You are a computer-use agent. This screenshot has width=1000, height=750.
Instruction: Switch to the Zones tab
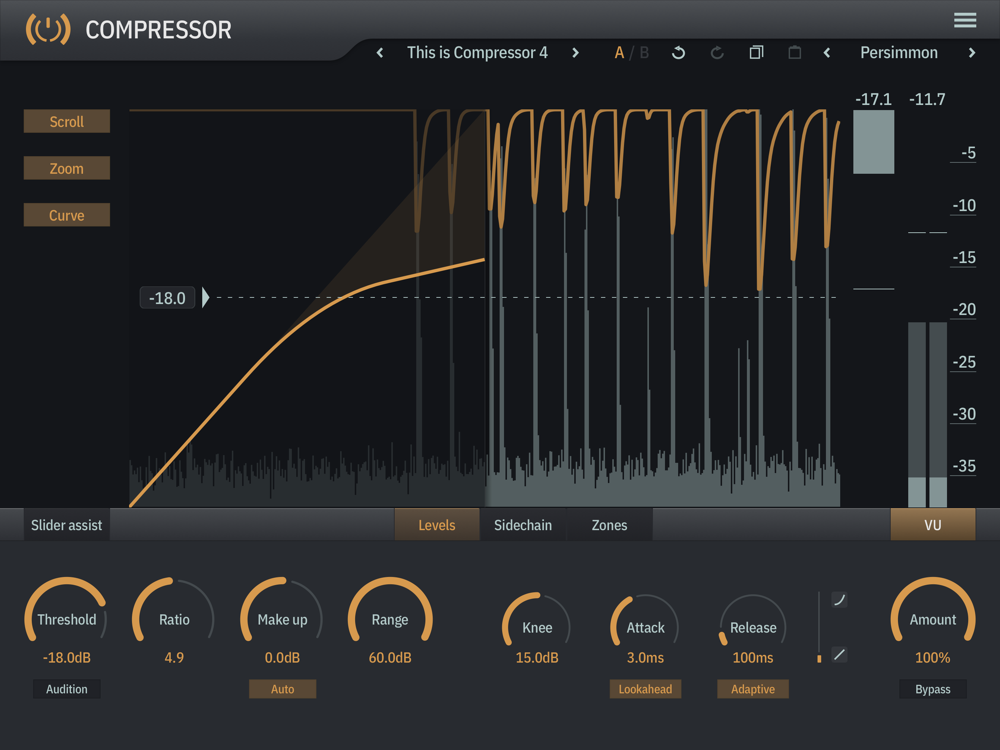pos(609,525)
